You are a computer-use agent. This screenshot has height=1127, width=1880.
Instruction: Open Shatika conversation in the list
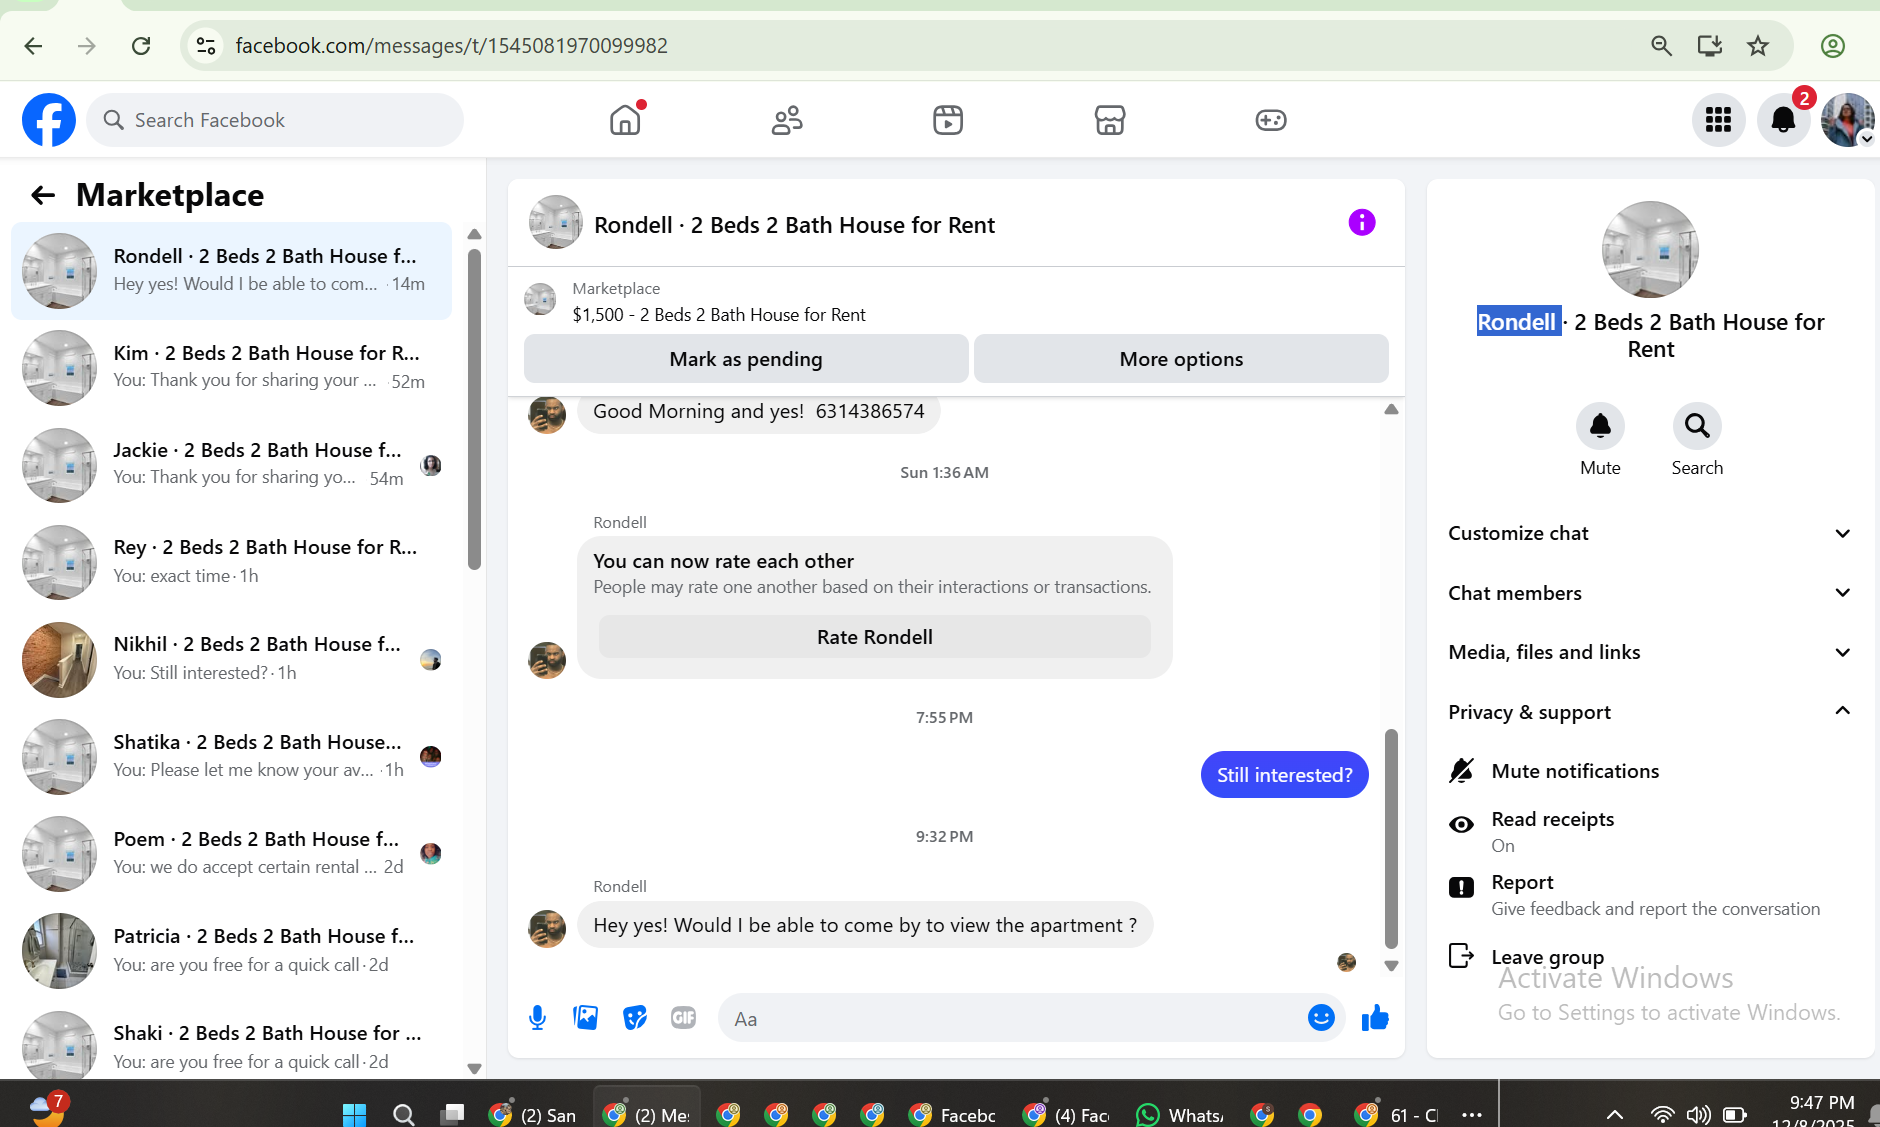pos(232,757)
